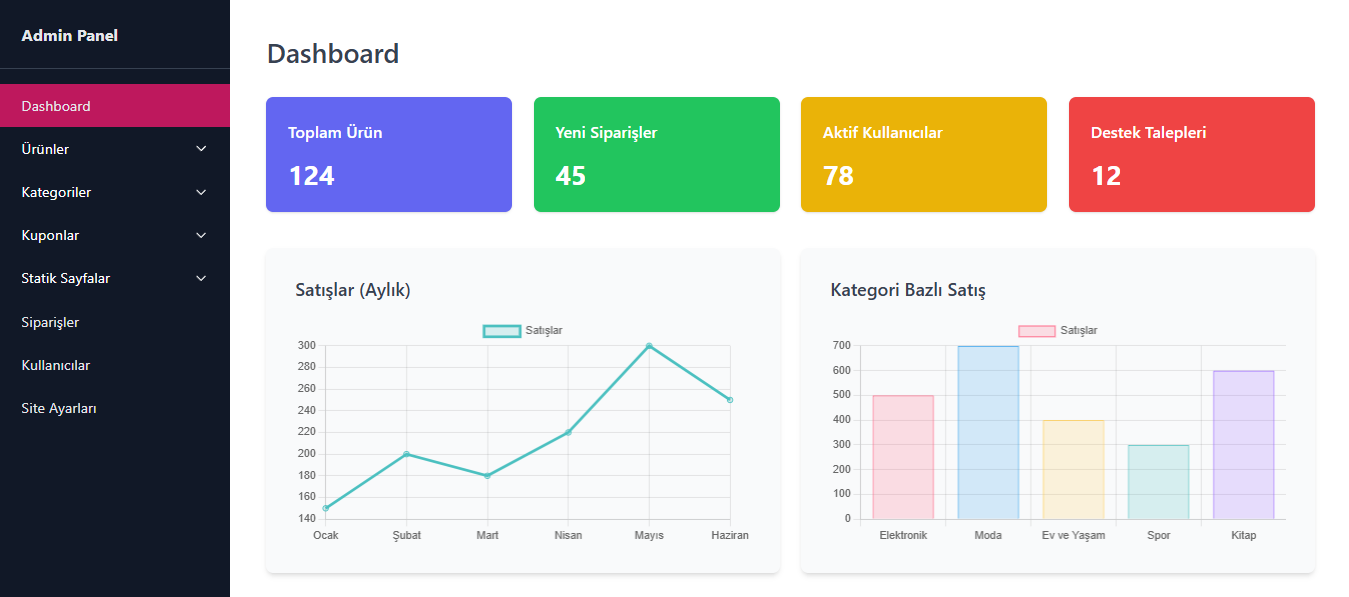Click the Admin Panel title
1349x597 pixels.
[69, 36]
